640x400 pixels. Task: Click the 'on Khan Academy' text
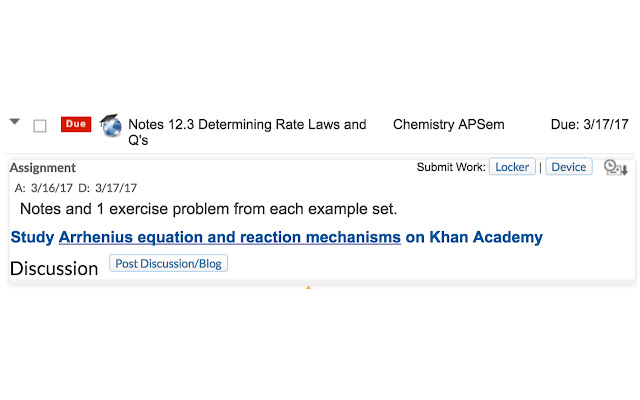pos(474,238)
